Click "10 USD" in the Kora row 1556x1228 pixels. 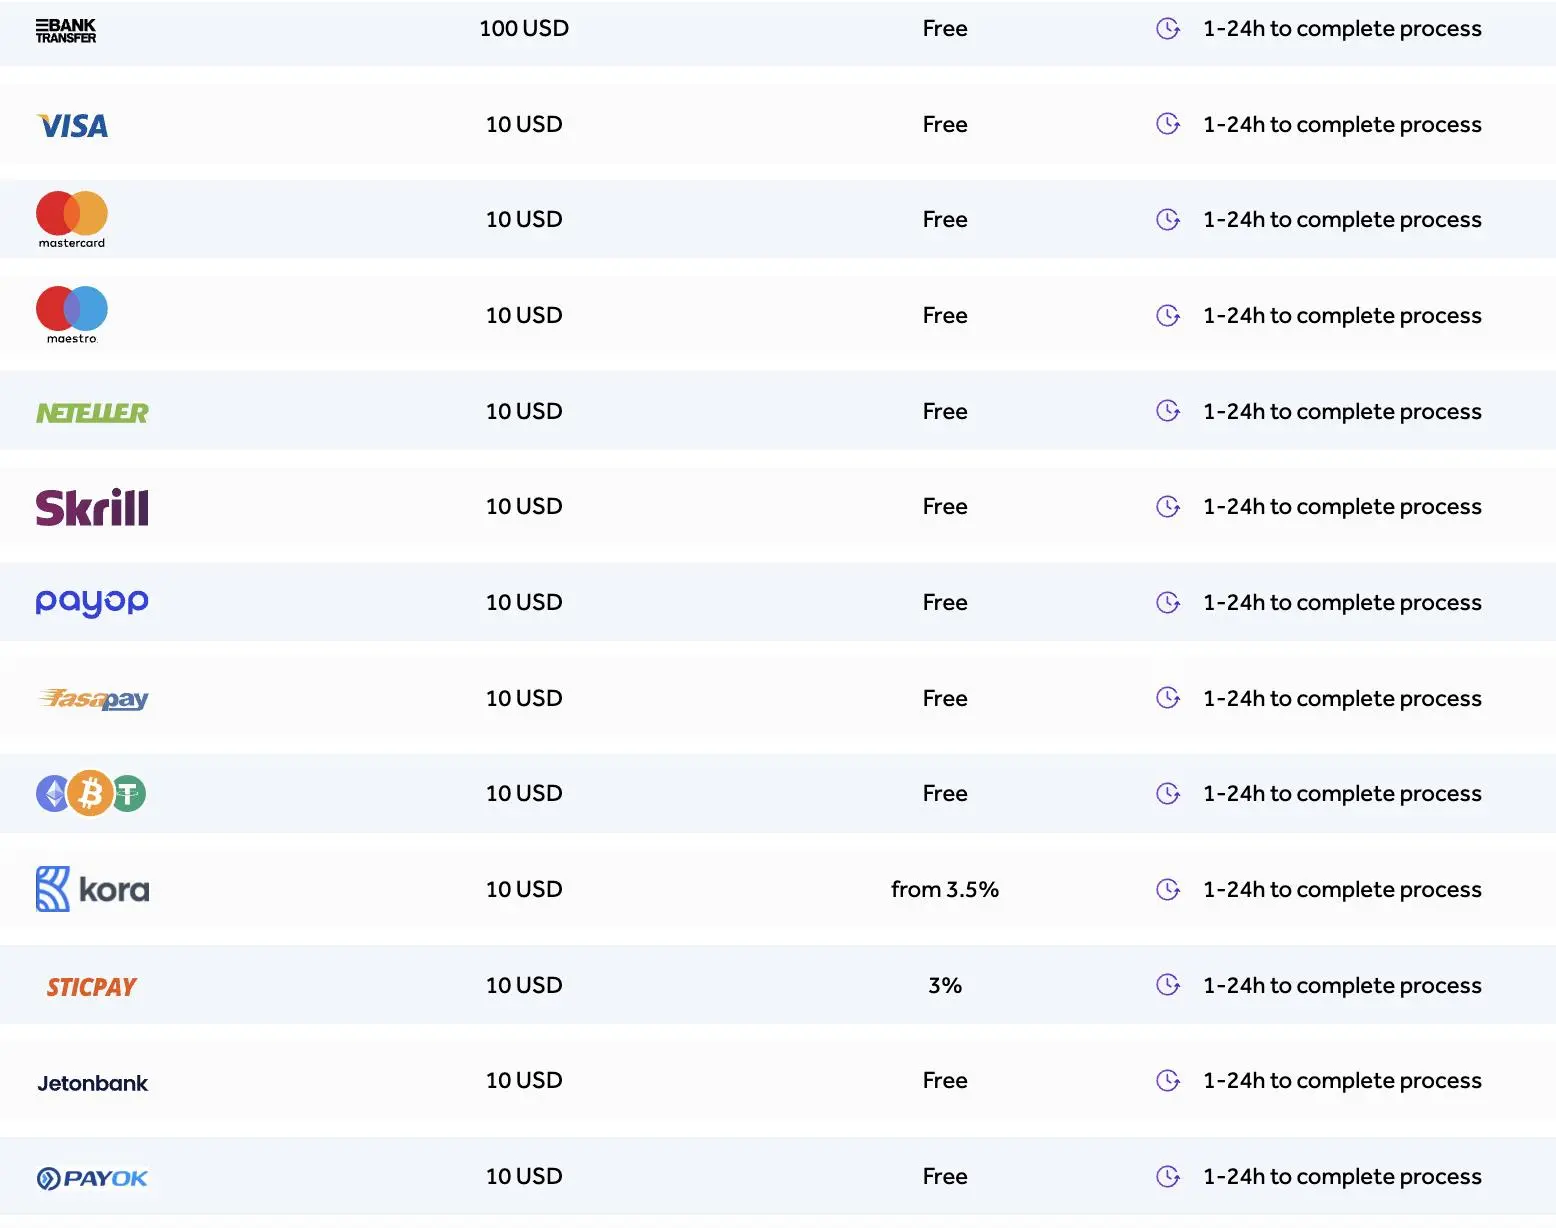[524, 889]
